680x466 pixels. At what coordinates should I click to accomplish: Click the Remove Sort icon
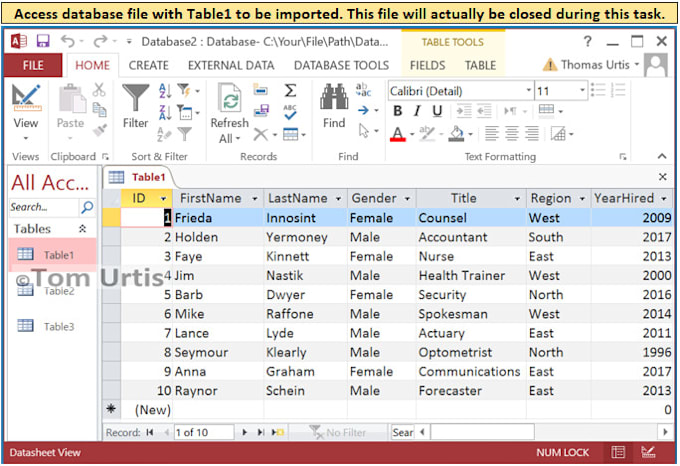[164, 134]
